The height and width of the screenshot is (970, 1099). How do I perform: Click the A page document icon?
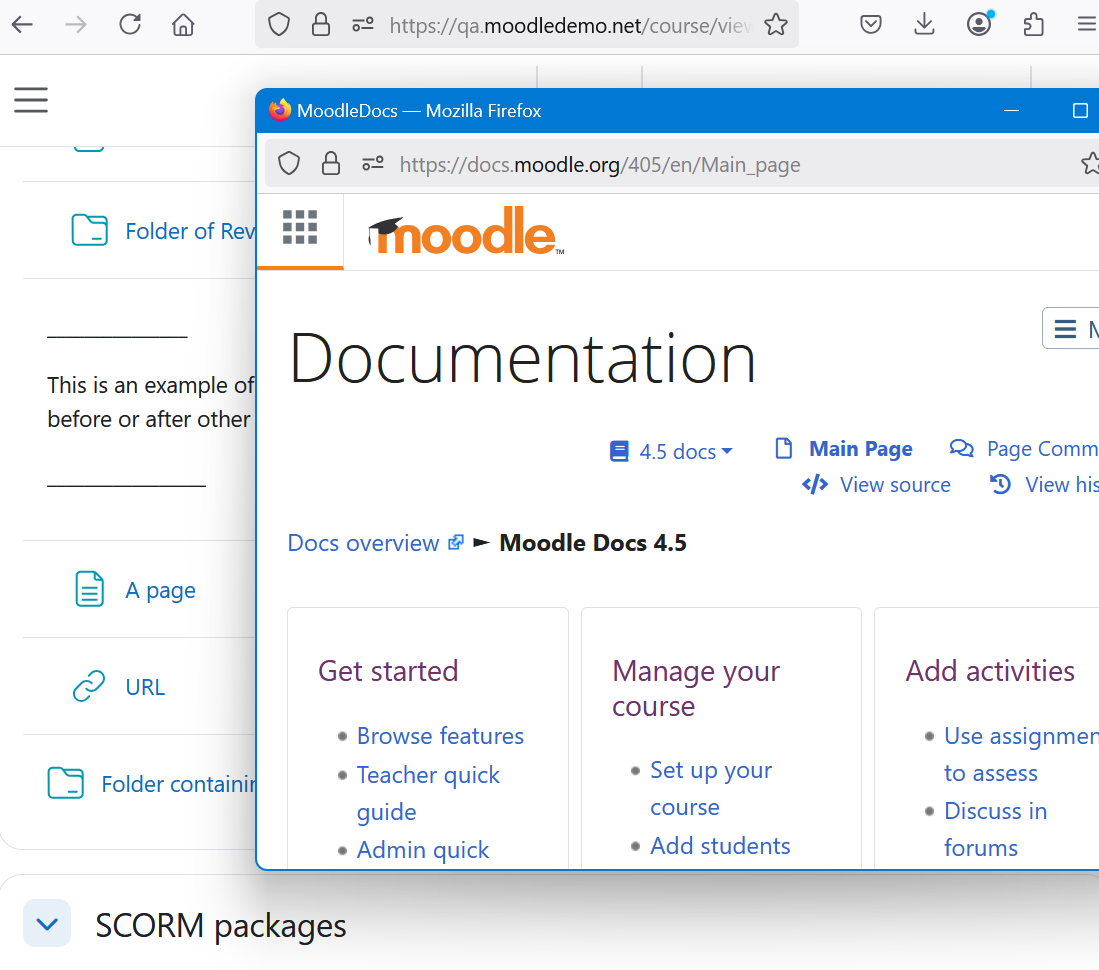click(x=90, y=589)
